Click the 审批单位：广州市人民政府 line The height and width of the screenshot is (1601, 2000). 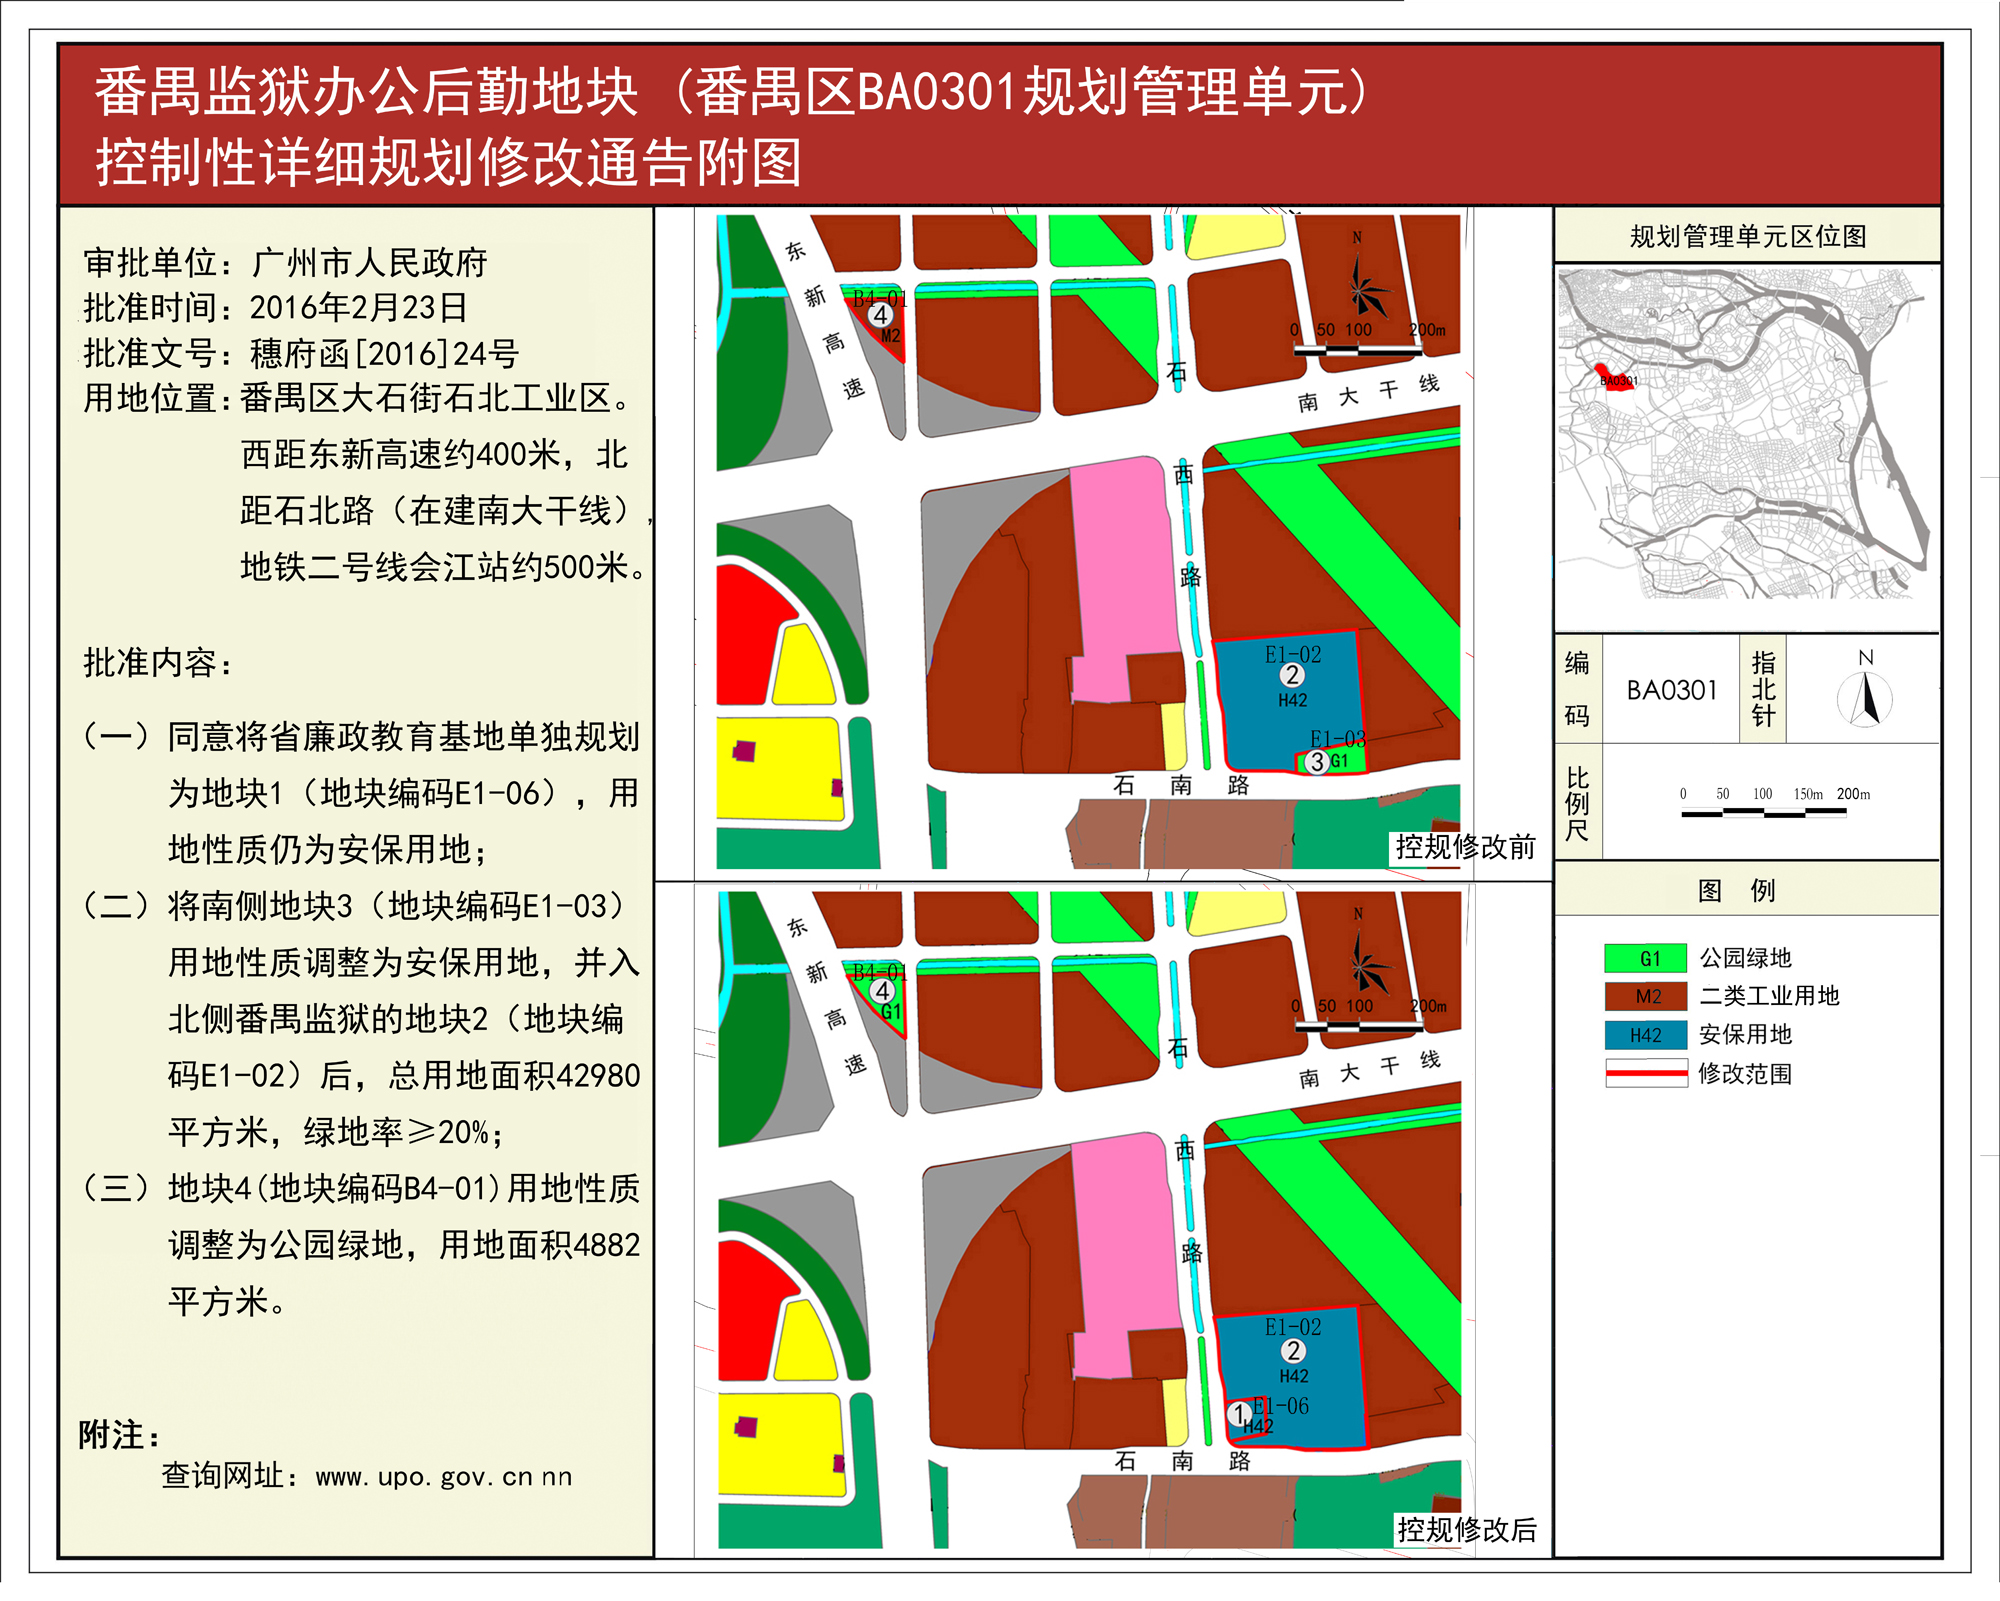[x=285, y=263]
